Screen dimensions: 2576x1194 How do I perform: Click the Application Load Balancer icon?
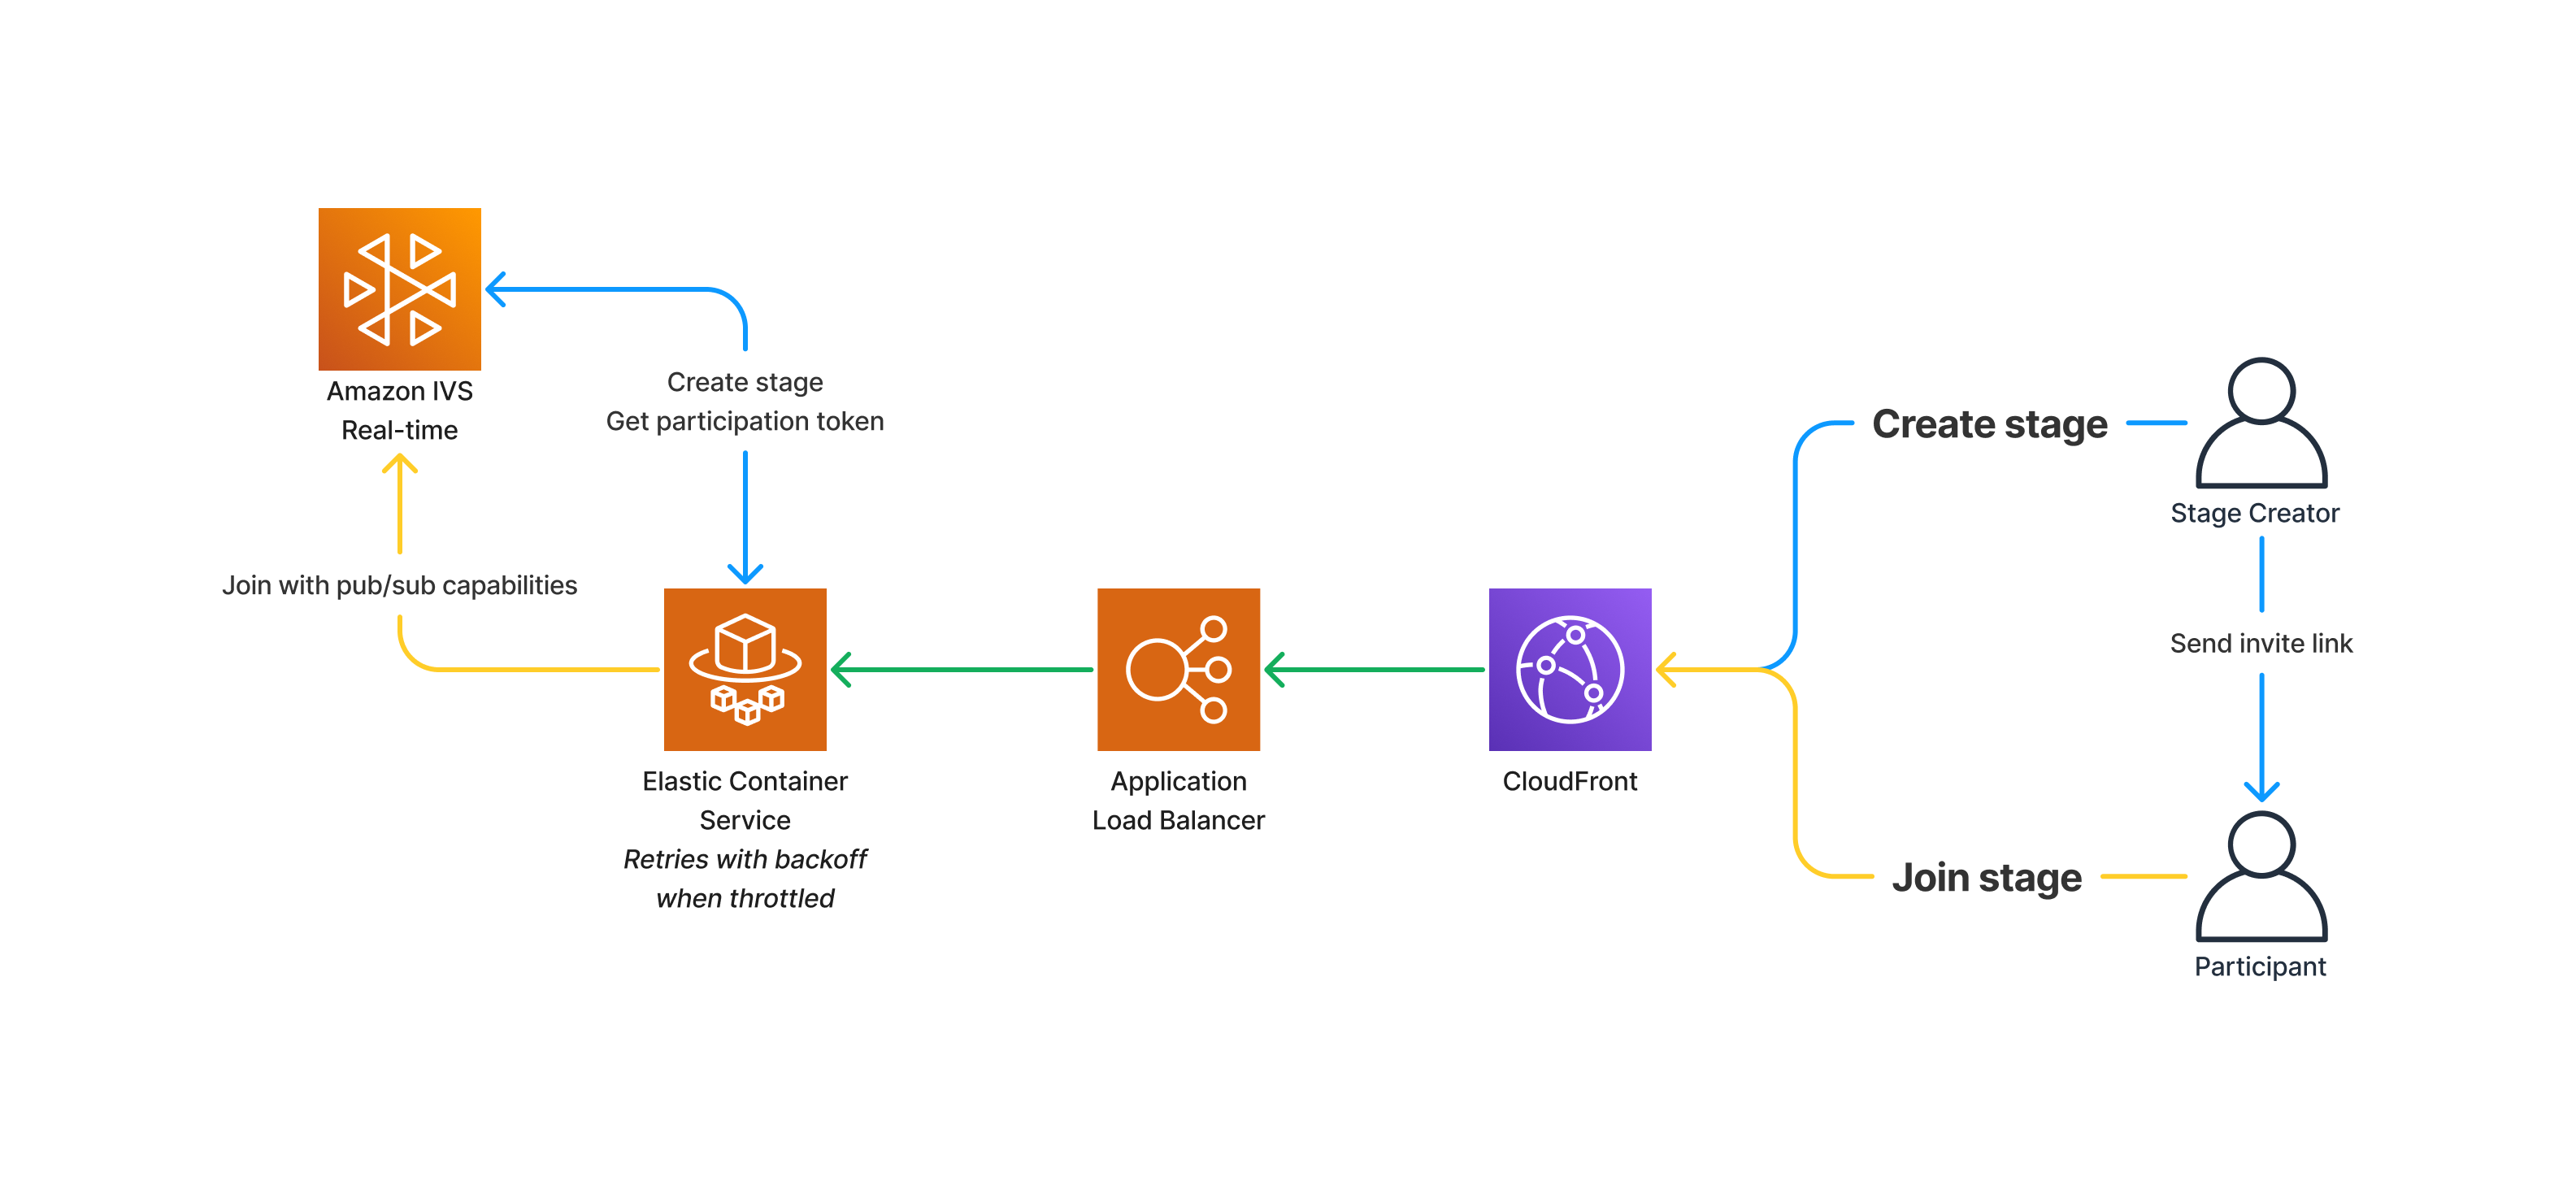(1178, 669)
